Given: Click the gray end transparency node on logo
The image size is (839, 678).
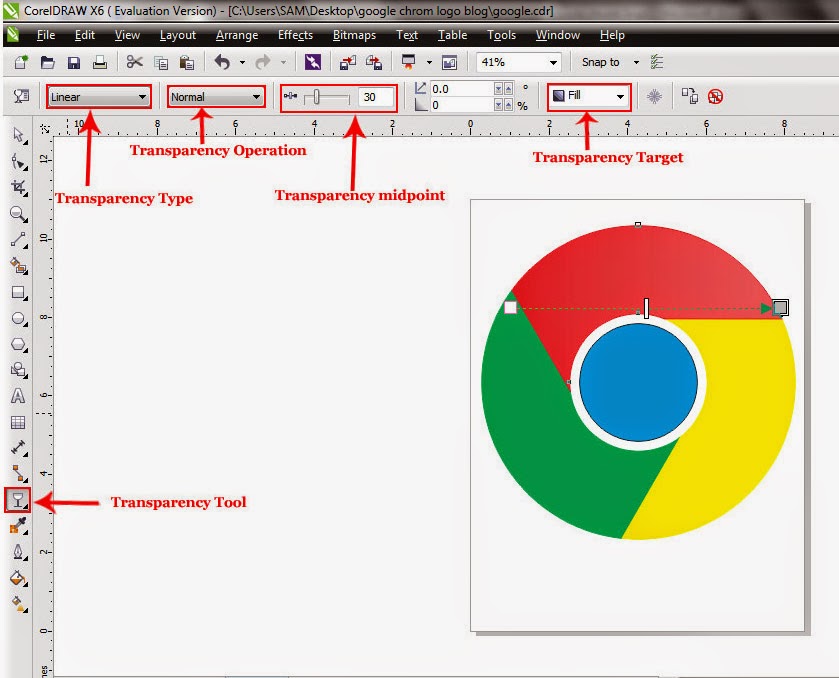Looking at the screenshot, I should 781,307.
